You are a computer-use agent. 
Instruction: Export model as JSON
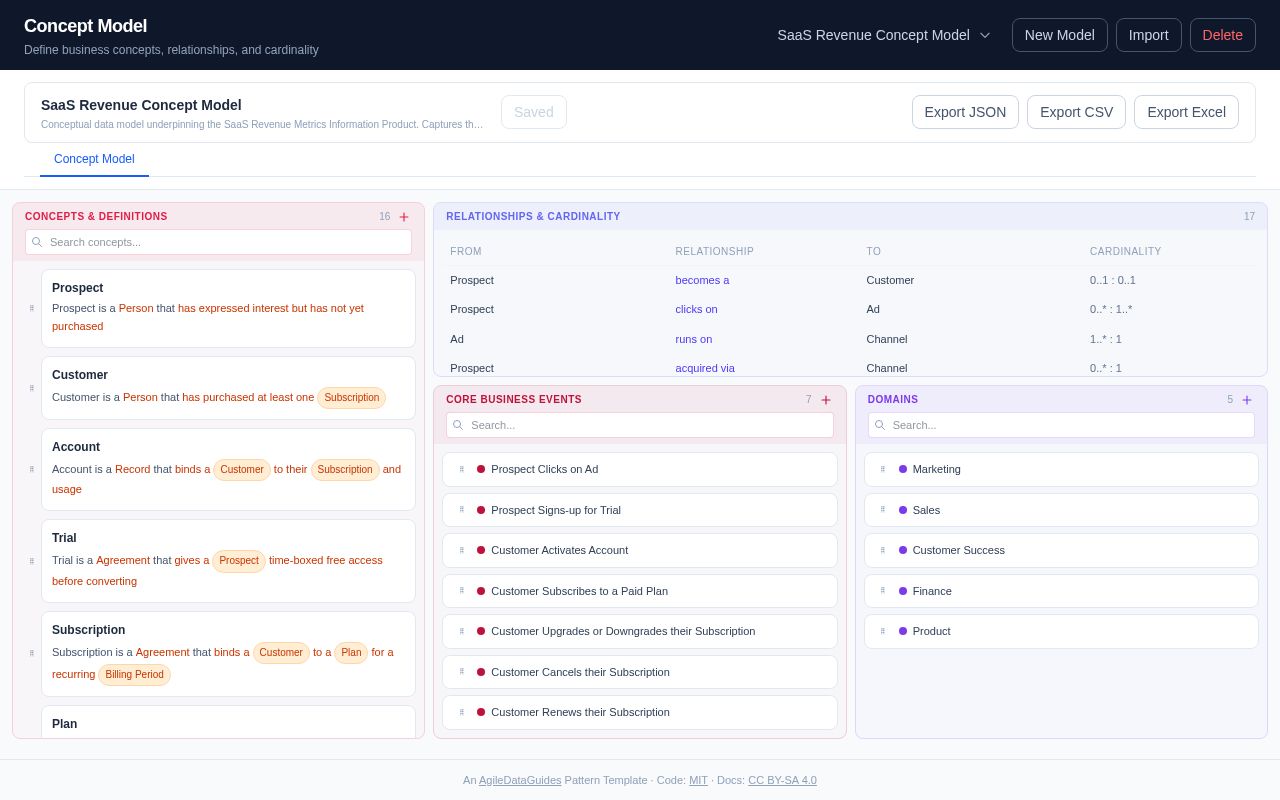coord(965,112)
